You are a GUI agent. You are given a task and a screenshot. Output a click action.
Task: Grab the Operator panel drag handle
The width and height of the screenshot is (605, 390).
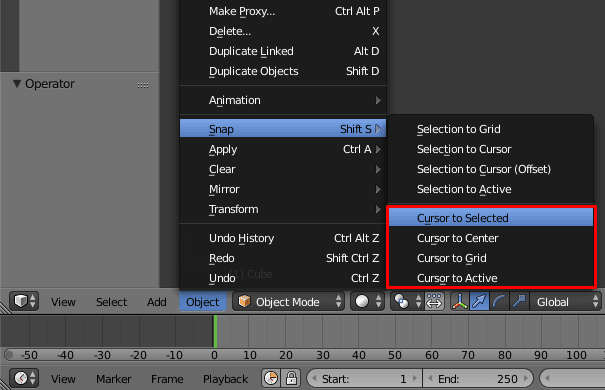click(x=143, y=85)
